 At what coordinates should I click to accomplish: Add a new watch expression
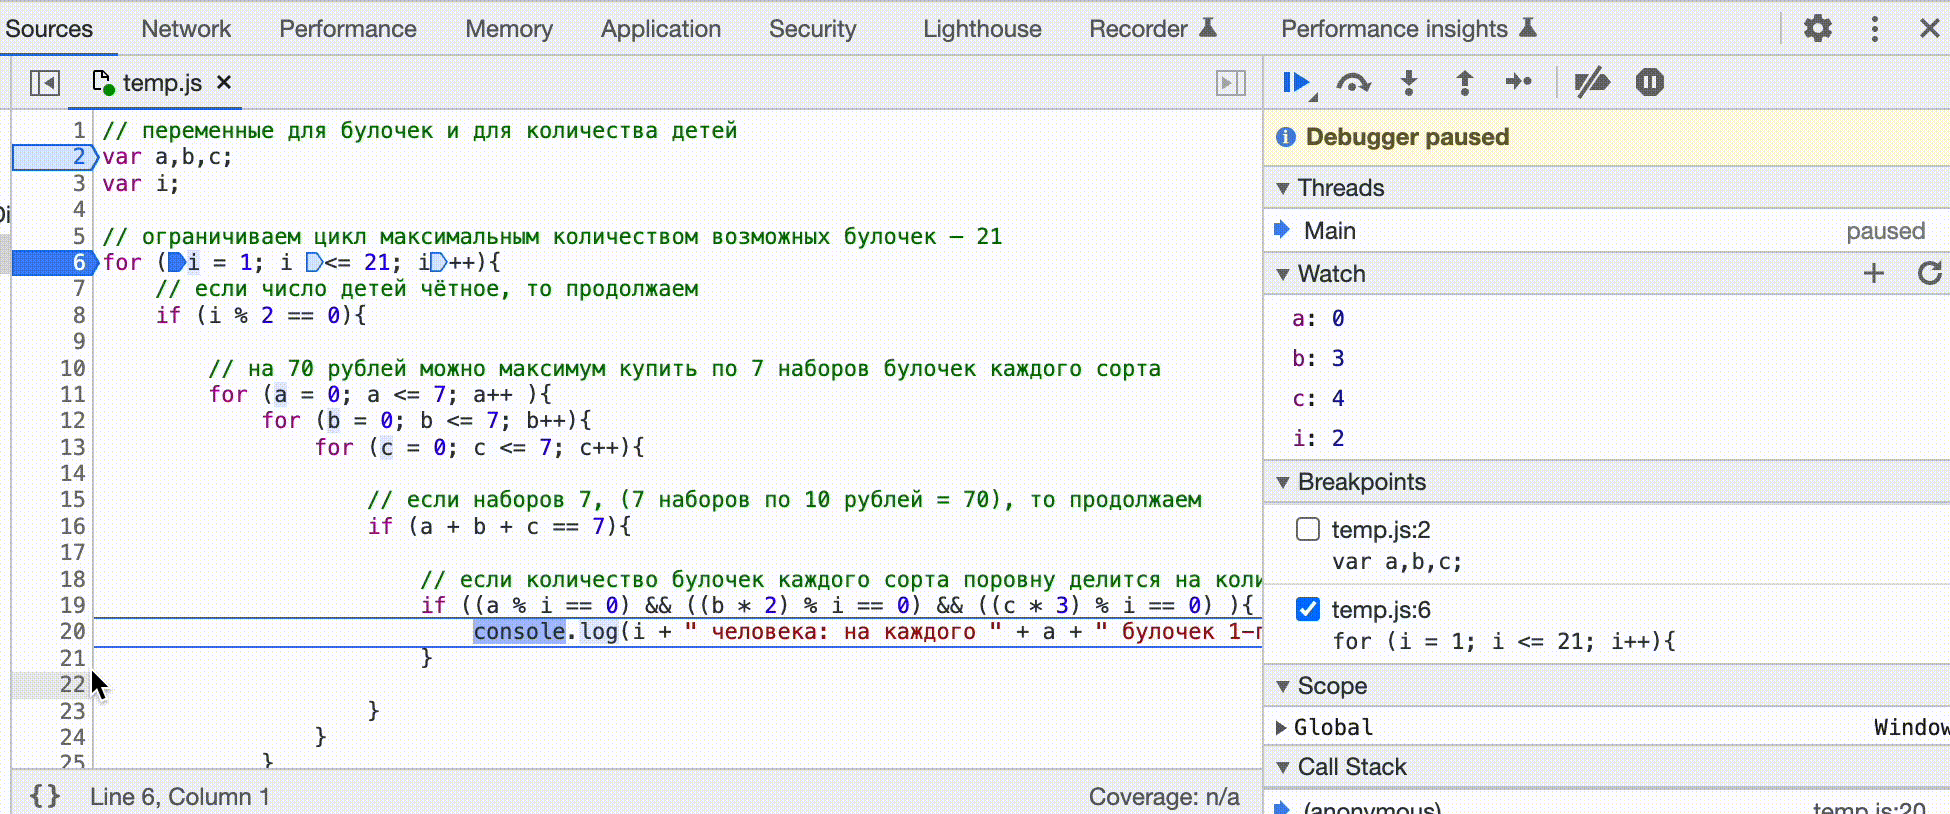1874,273
